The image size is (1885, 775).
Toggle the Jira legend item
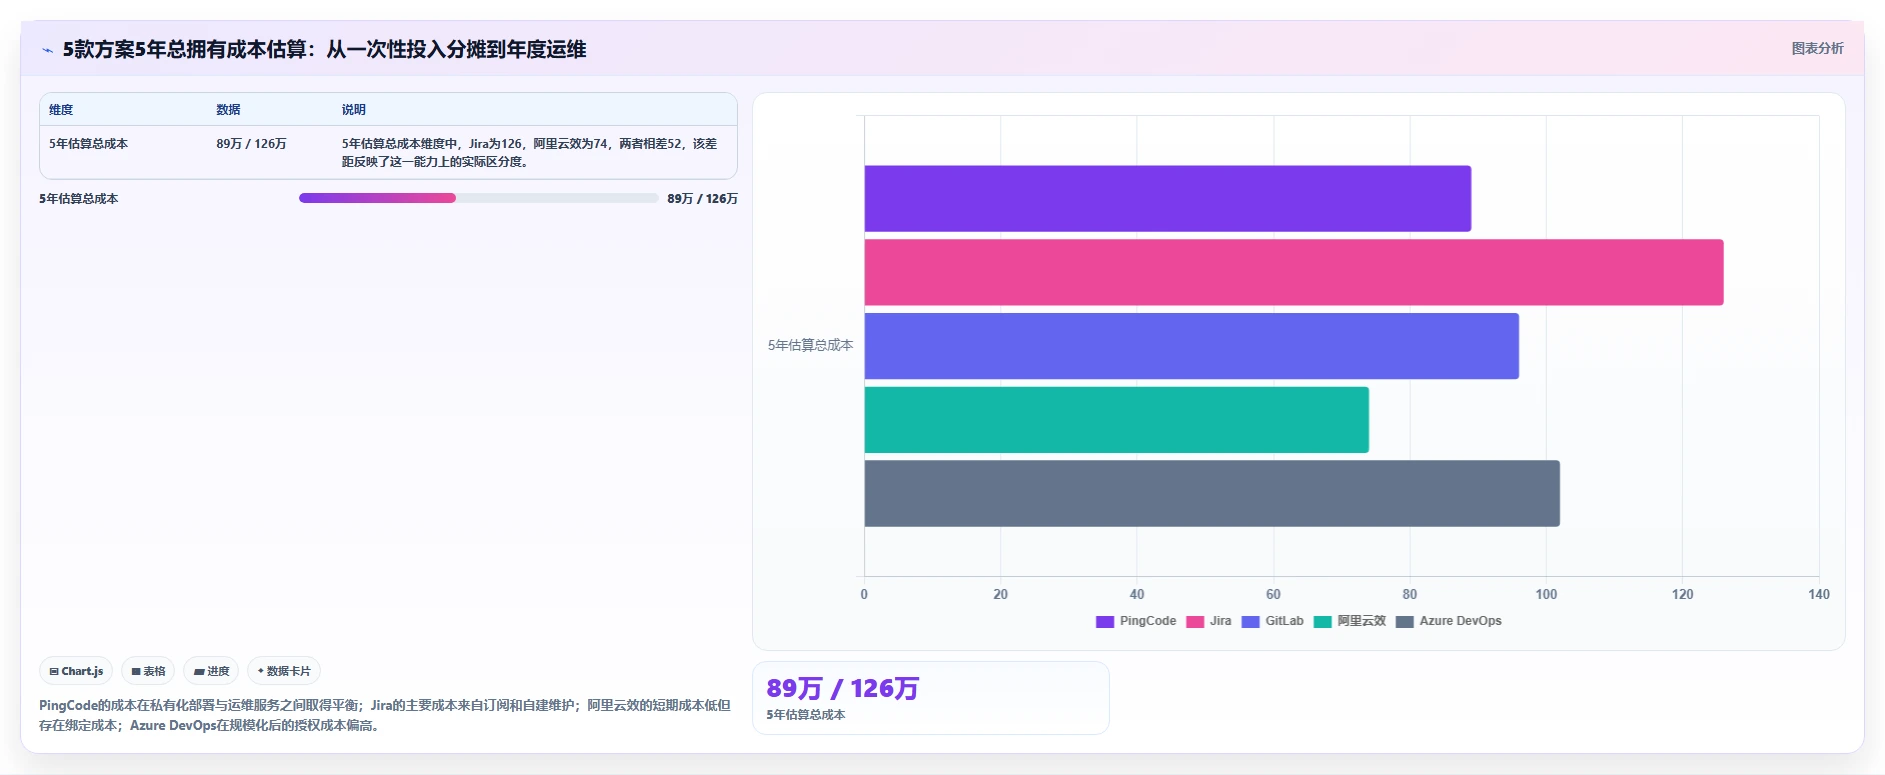[x=1208, y=621]
